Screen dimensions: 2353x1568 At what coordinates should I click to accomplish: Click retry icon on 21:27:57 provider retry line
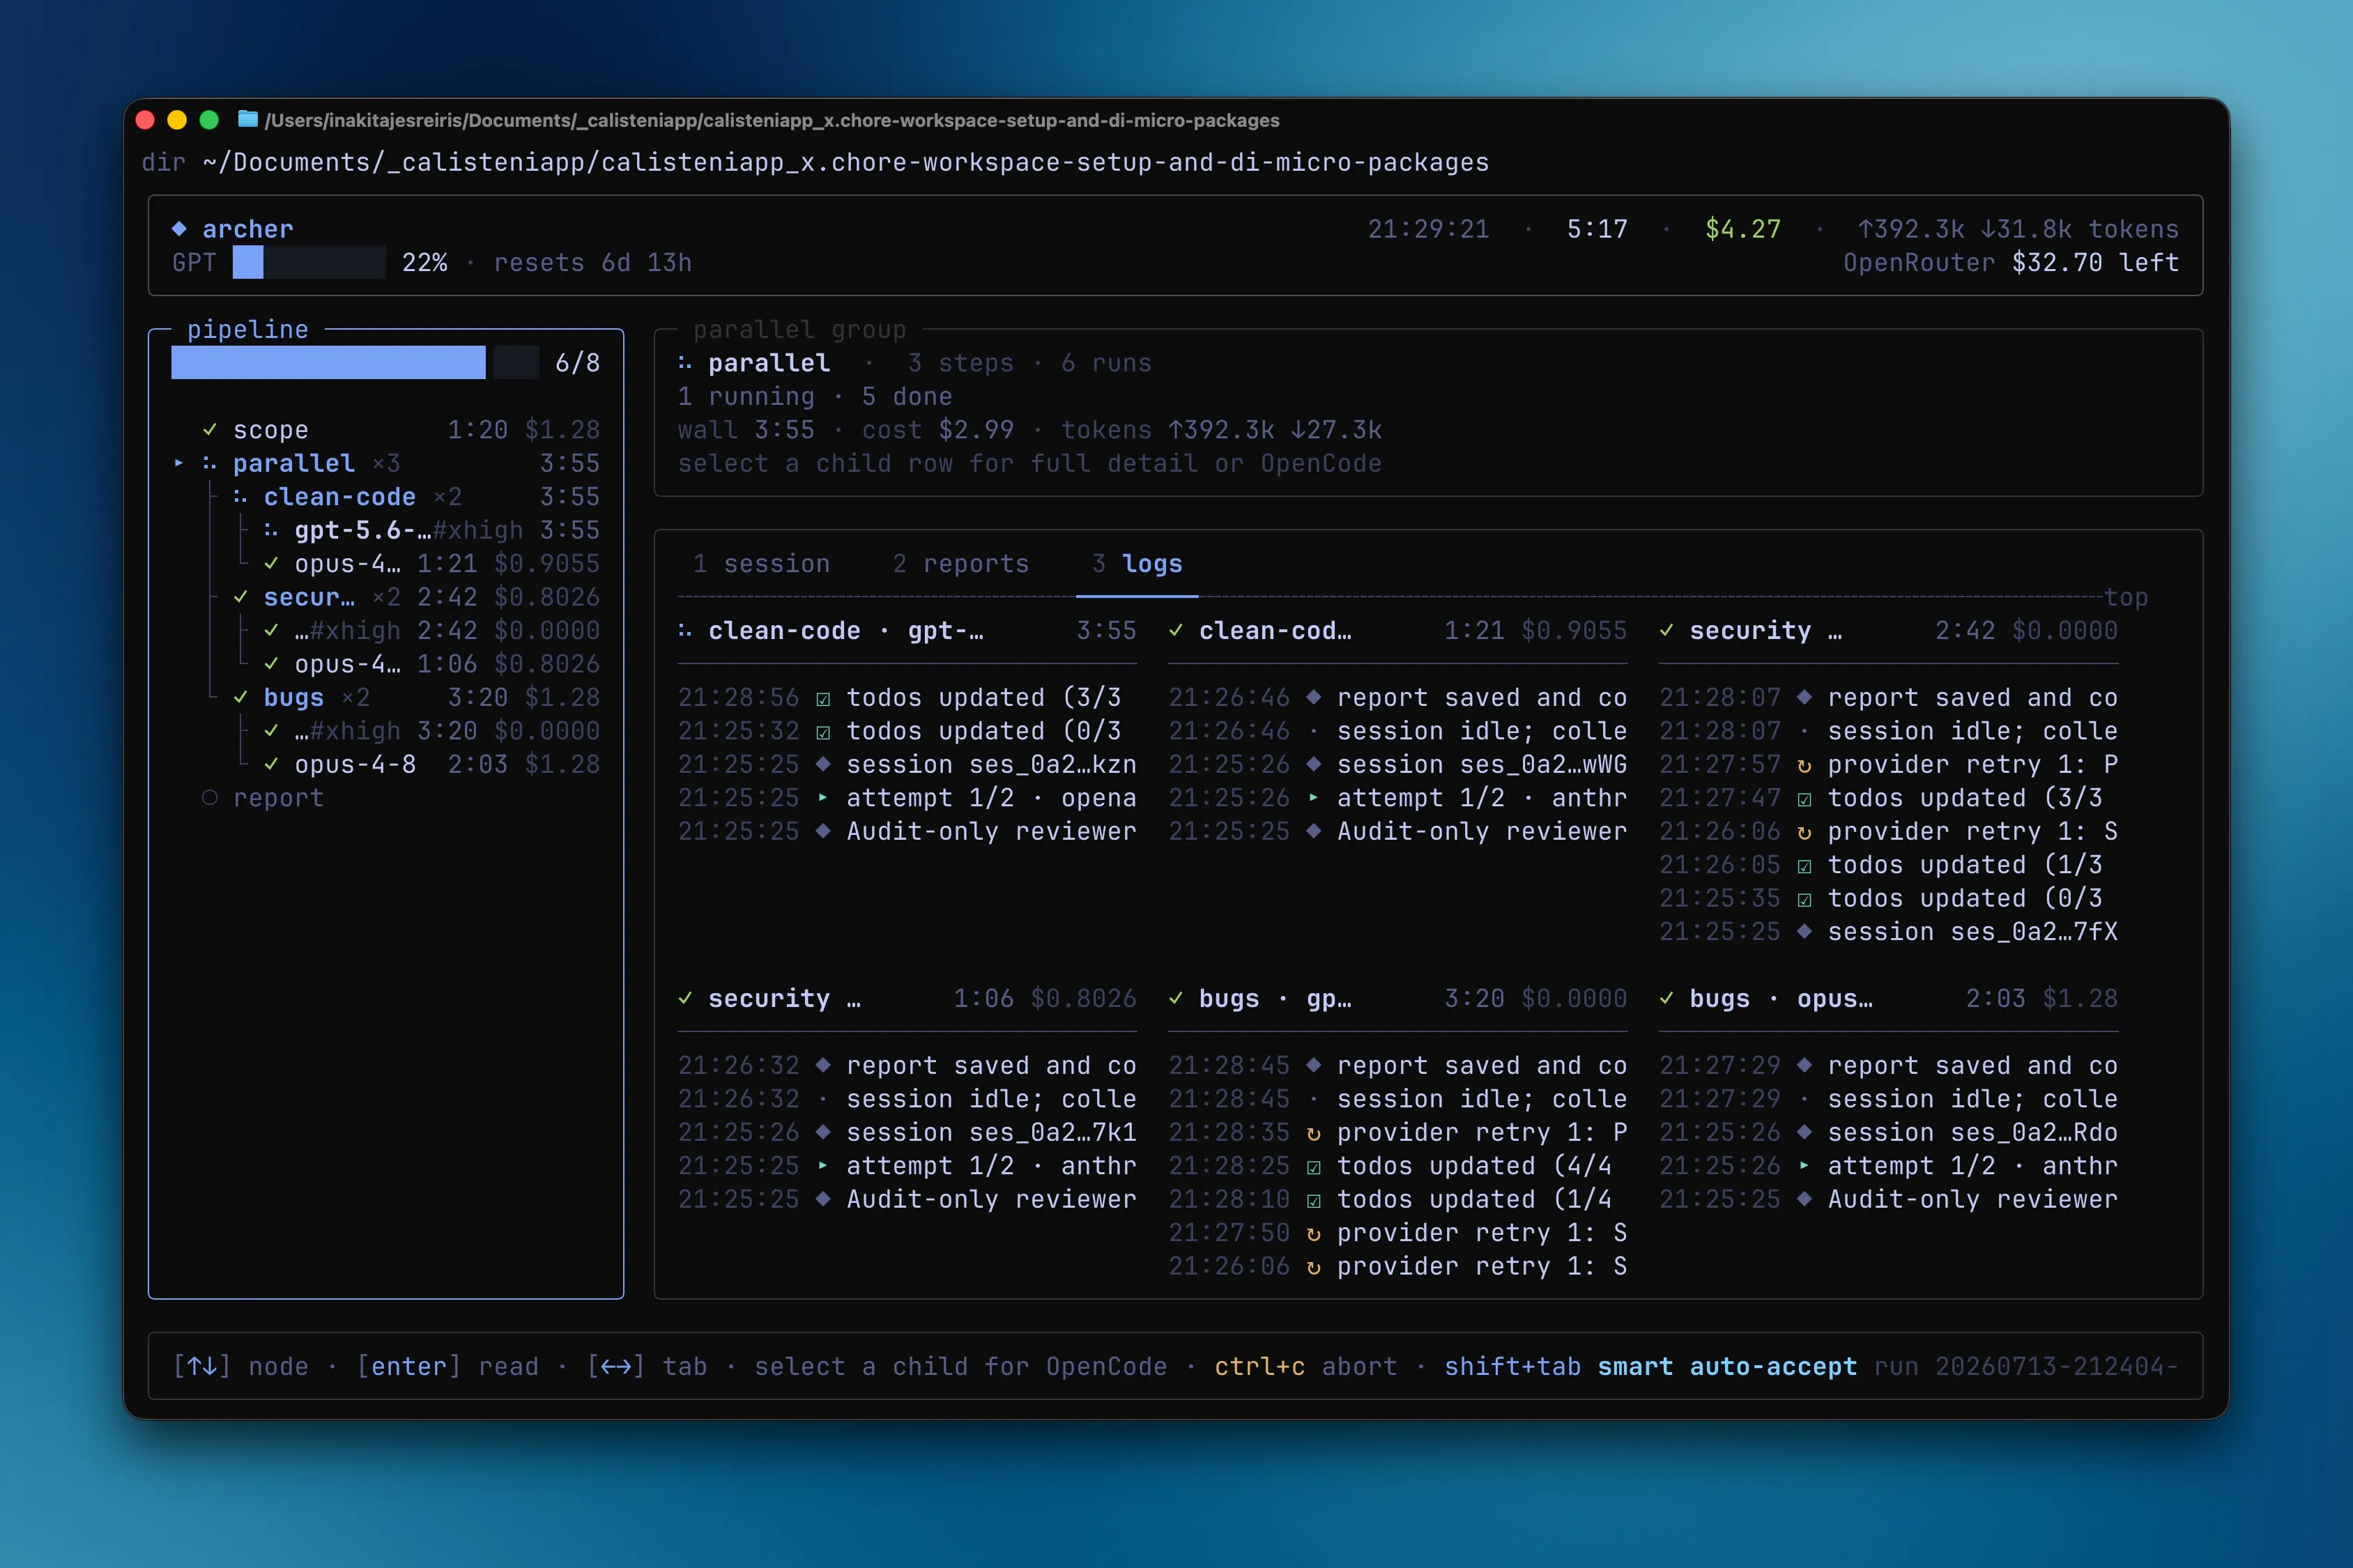(1804, 765)
